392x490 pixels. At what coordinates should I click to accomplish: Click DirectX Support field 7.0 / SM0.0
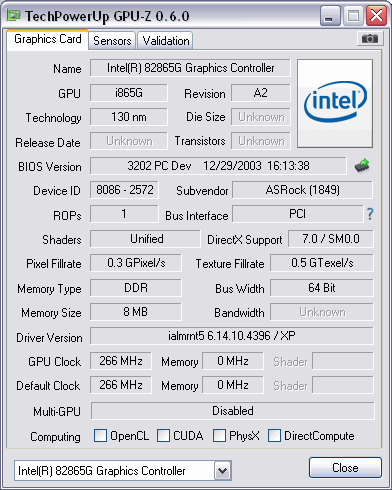tap(331, 239)
